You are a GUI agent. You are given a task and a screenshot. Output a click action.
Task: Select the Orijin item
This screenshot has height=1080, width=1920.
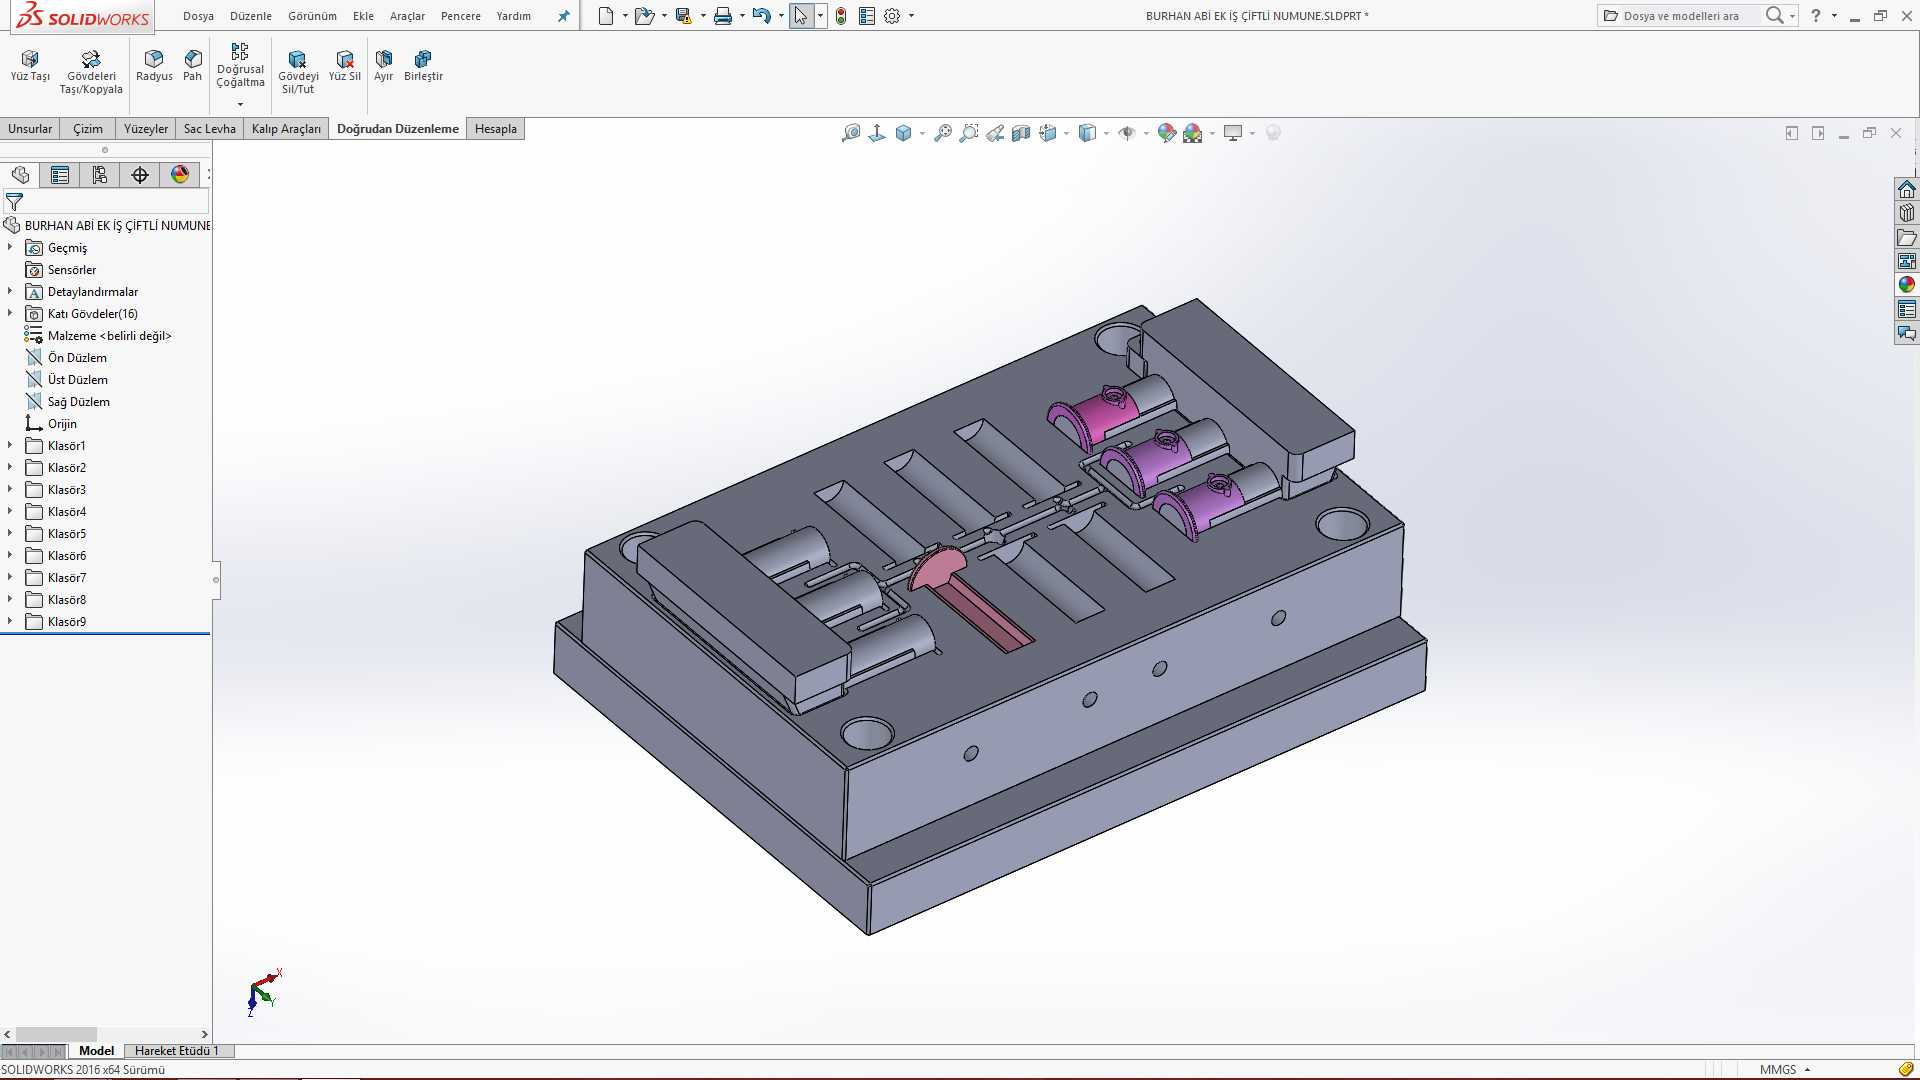pos(62,424)
